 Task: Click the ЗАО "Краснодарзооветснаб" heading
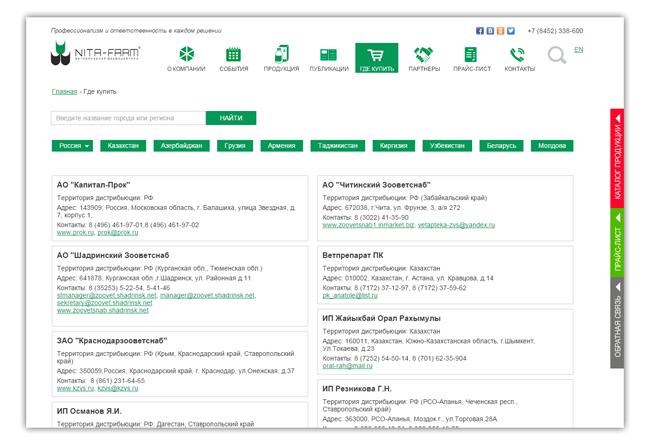pyautogui.click(x=112, y=341)
